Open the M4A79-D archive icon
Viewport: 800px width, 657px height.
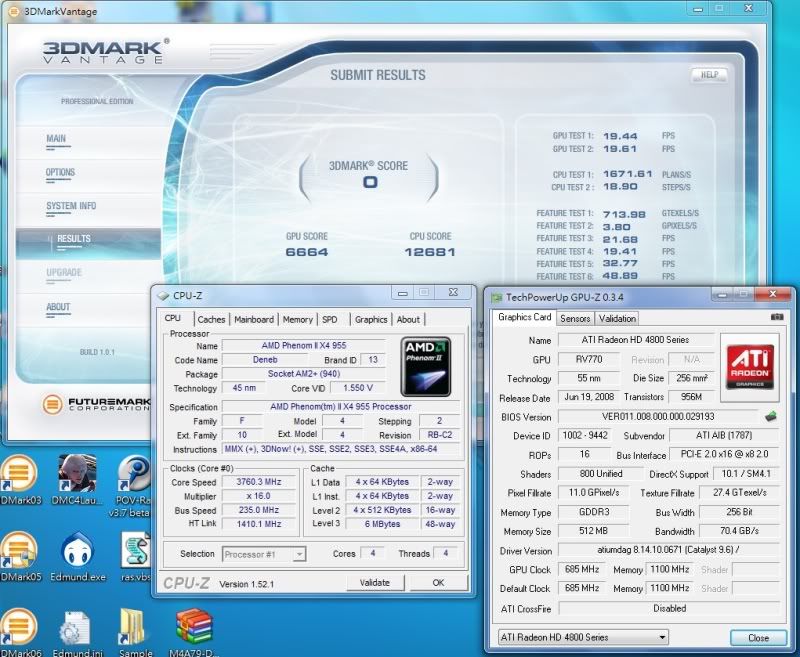coord(194,629)
